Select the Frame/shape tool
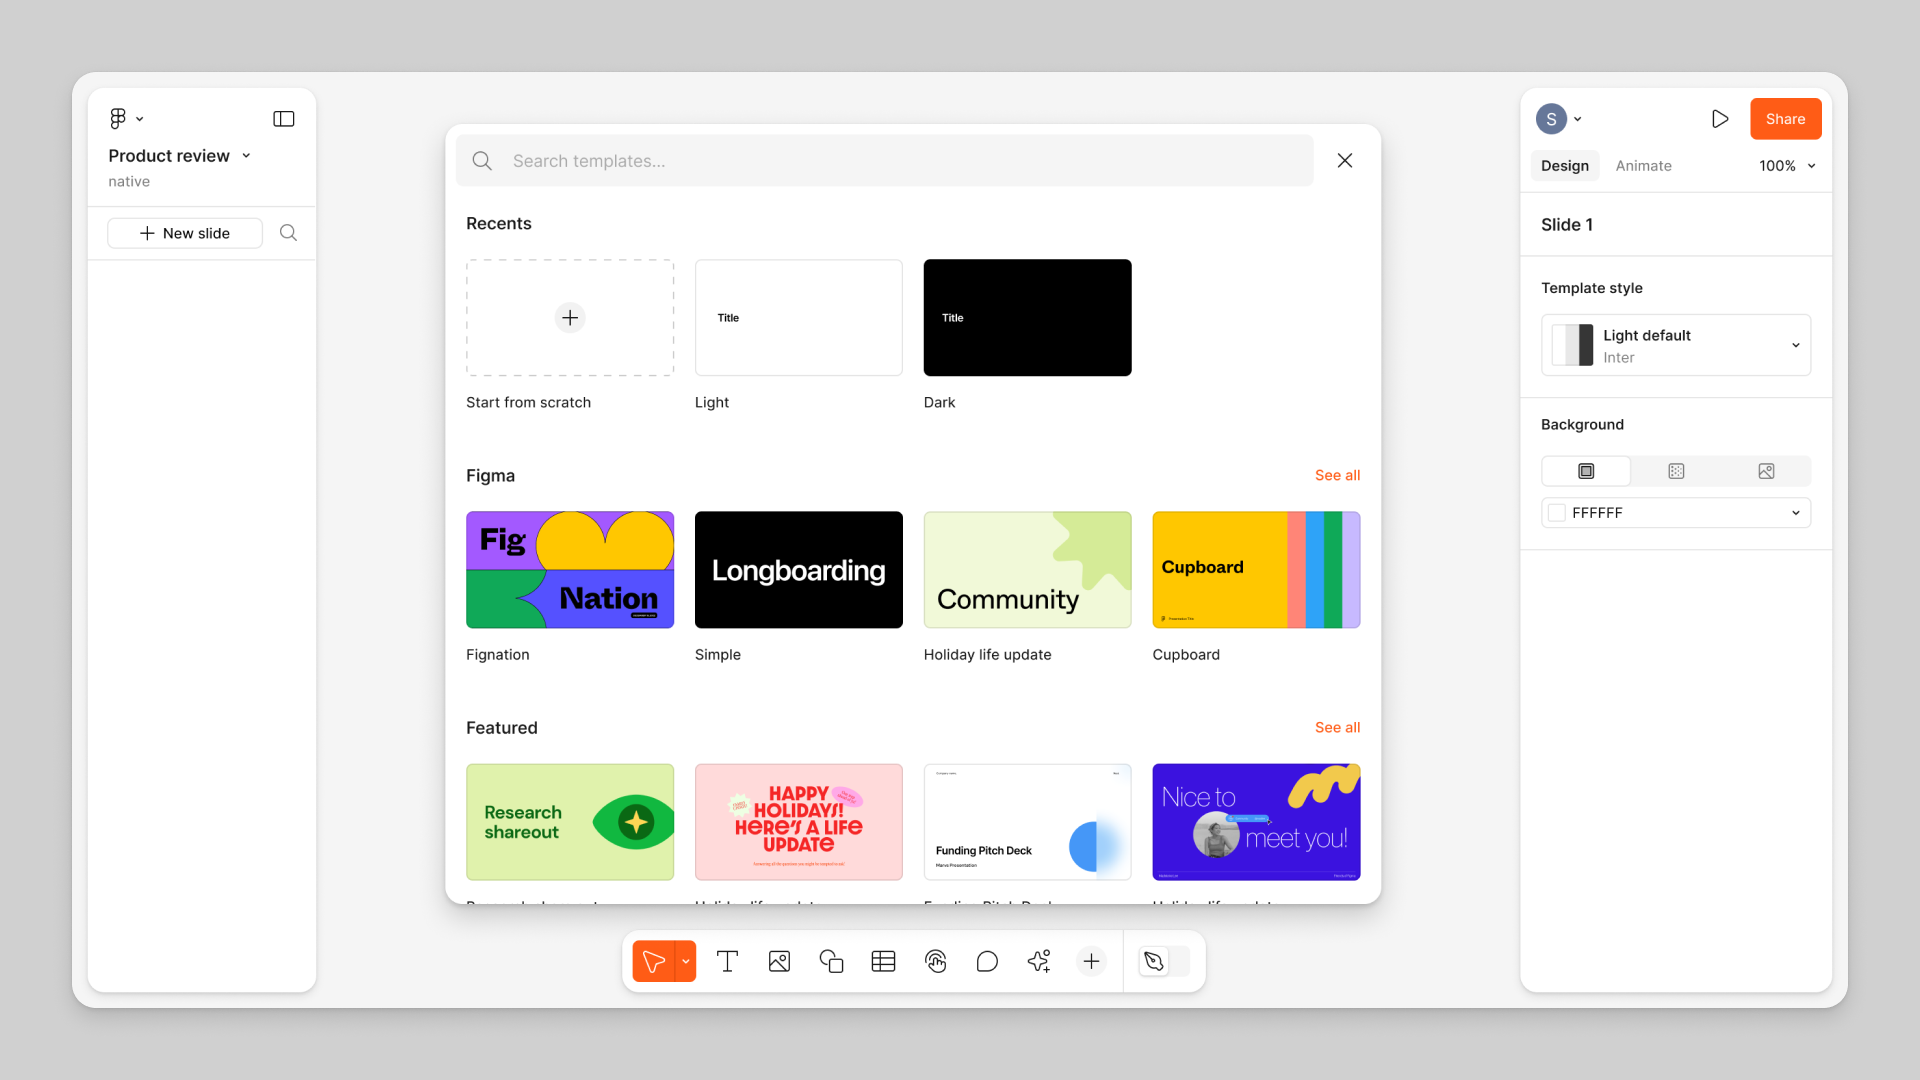The height and width of the screenshot is (1080, 1920). 829,960
